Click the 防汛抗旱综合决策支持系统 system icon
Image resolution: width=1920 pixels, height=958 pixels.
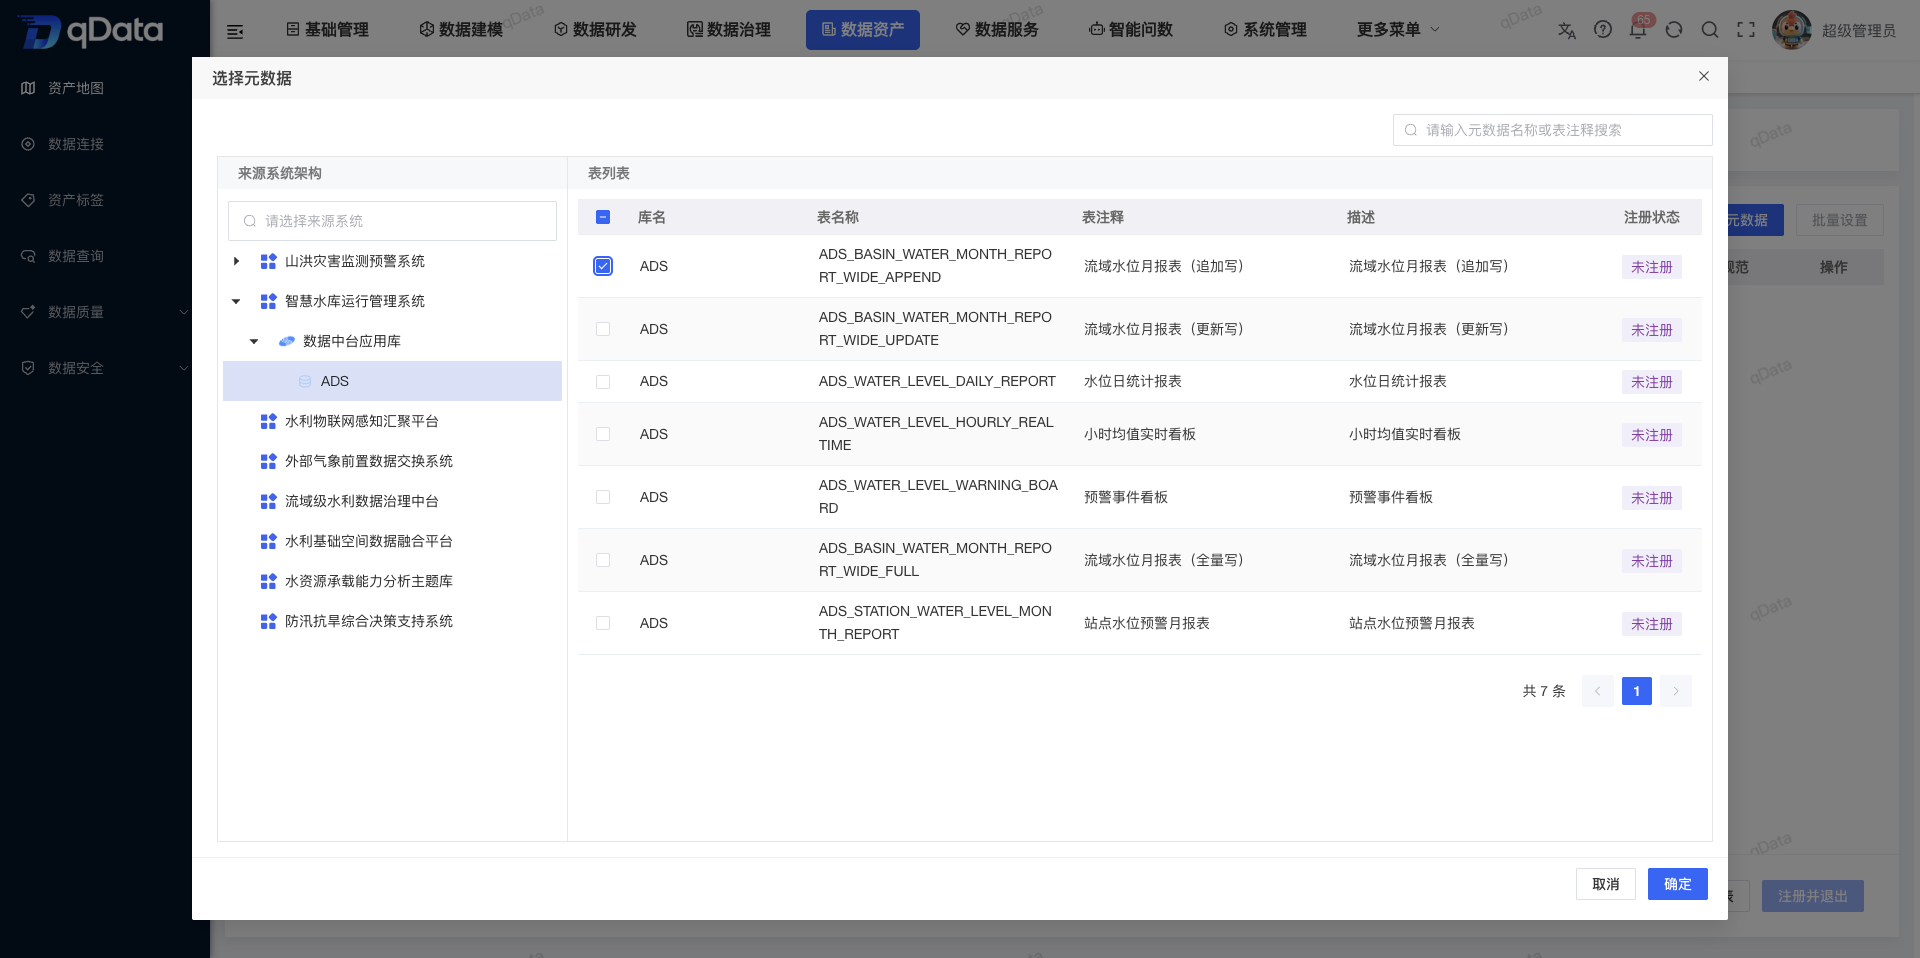[268, 621]
